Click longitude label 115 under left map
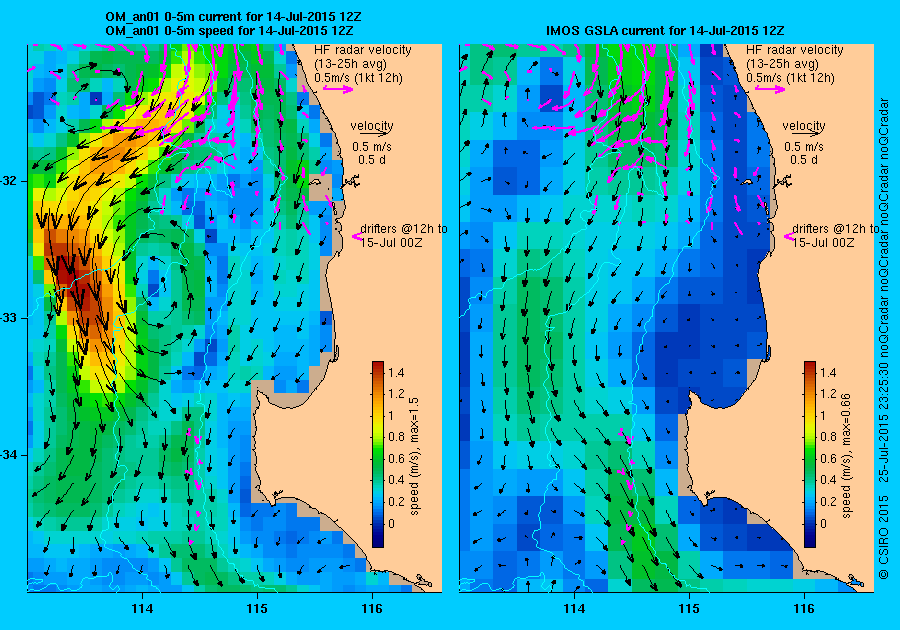The image size is (900, 630). 257,609
